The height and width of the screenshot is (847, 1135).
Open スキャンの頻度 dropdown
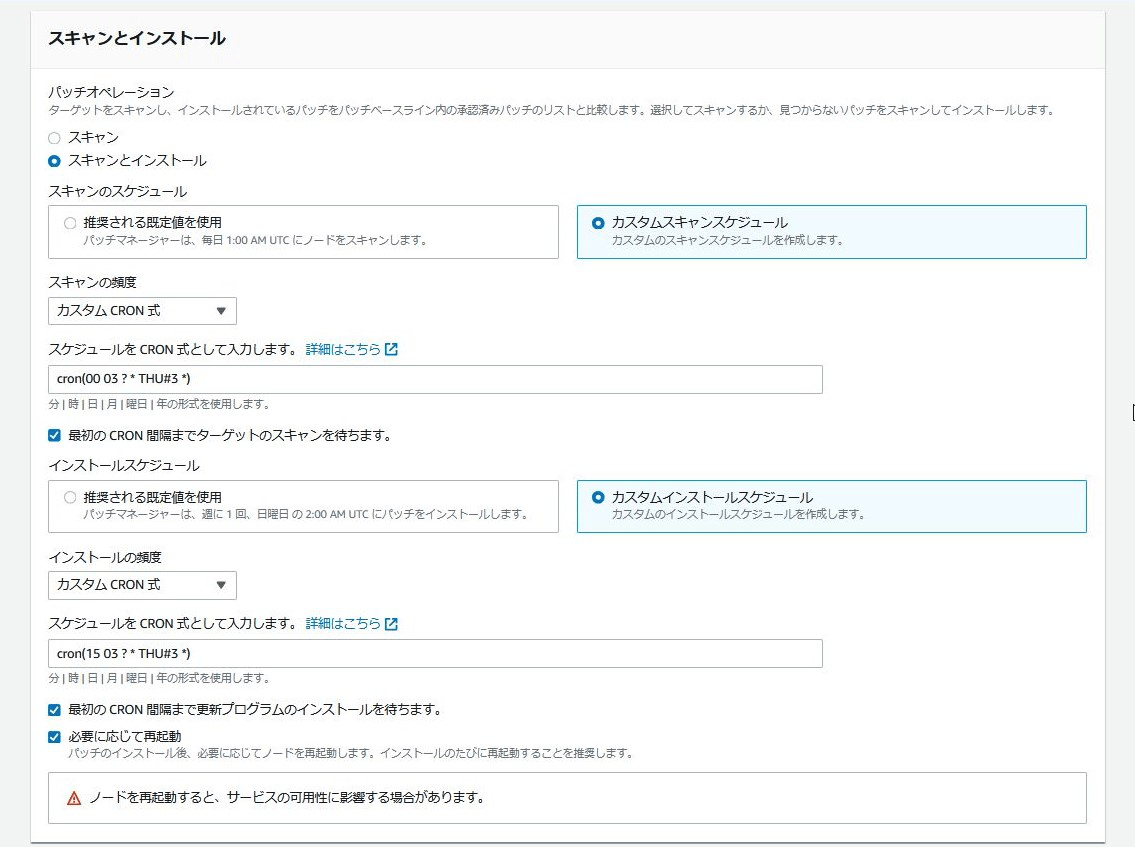[142, 311]
